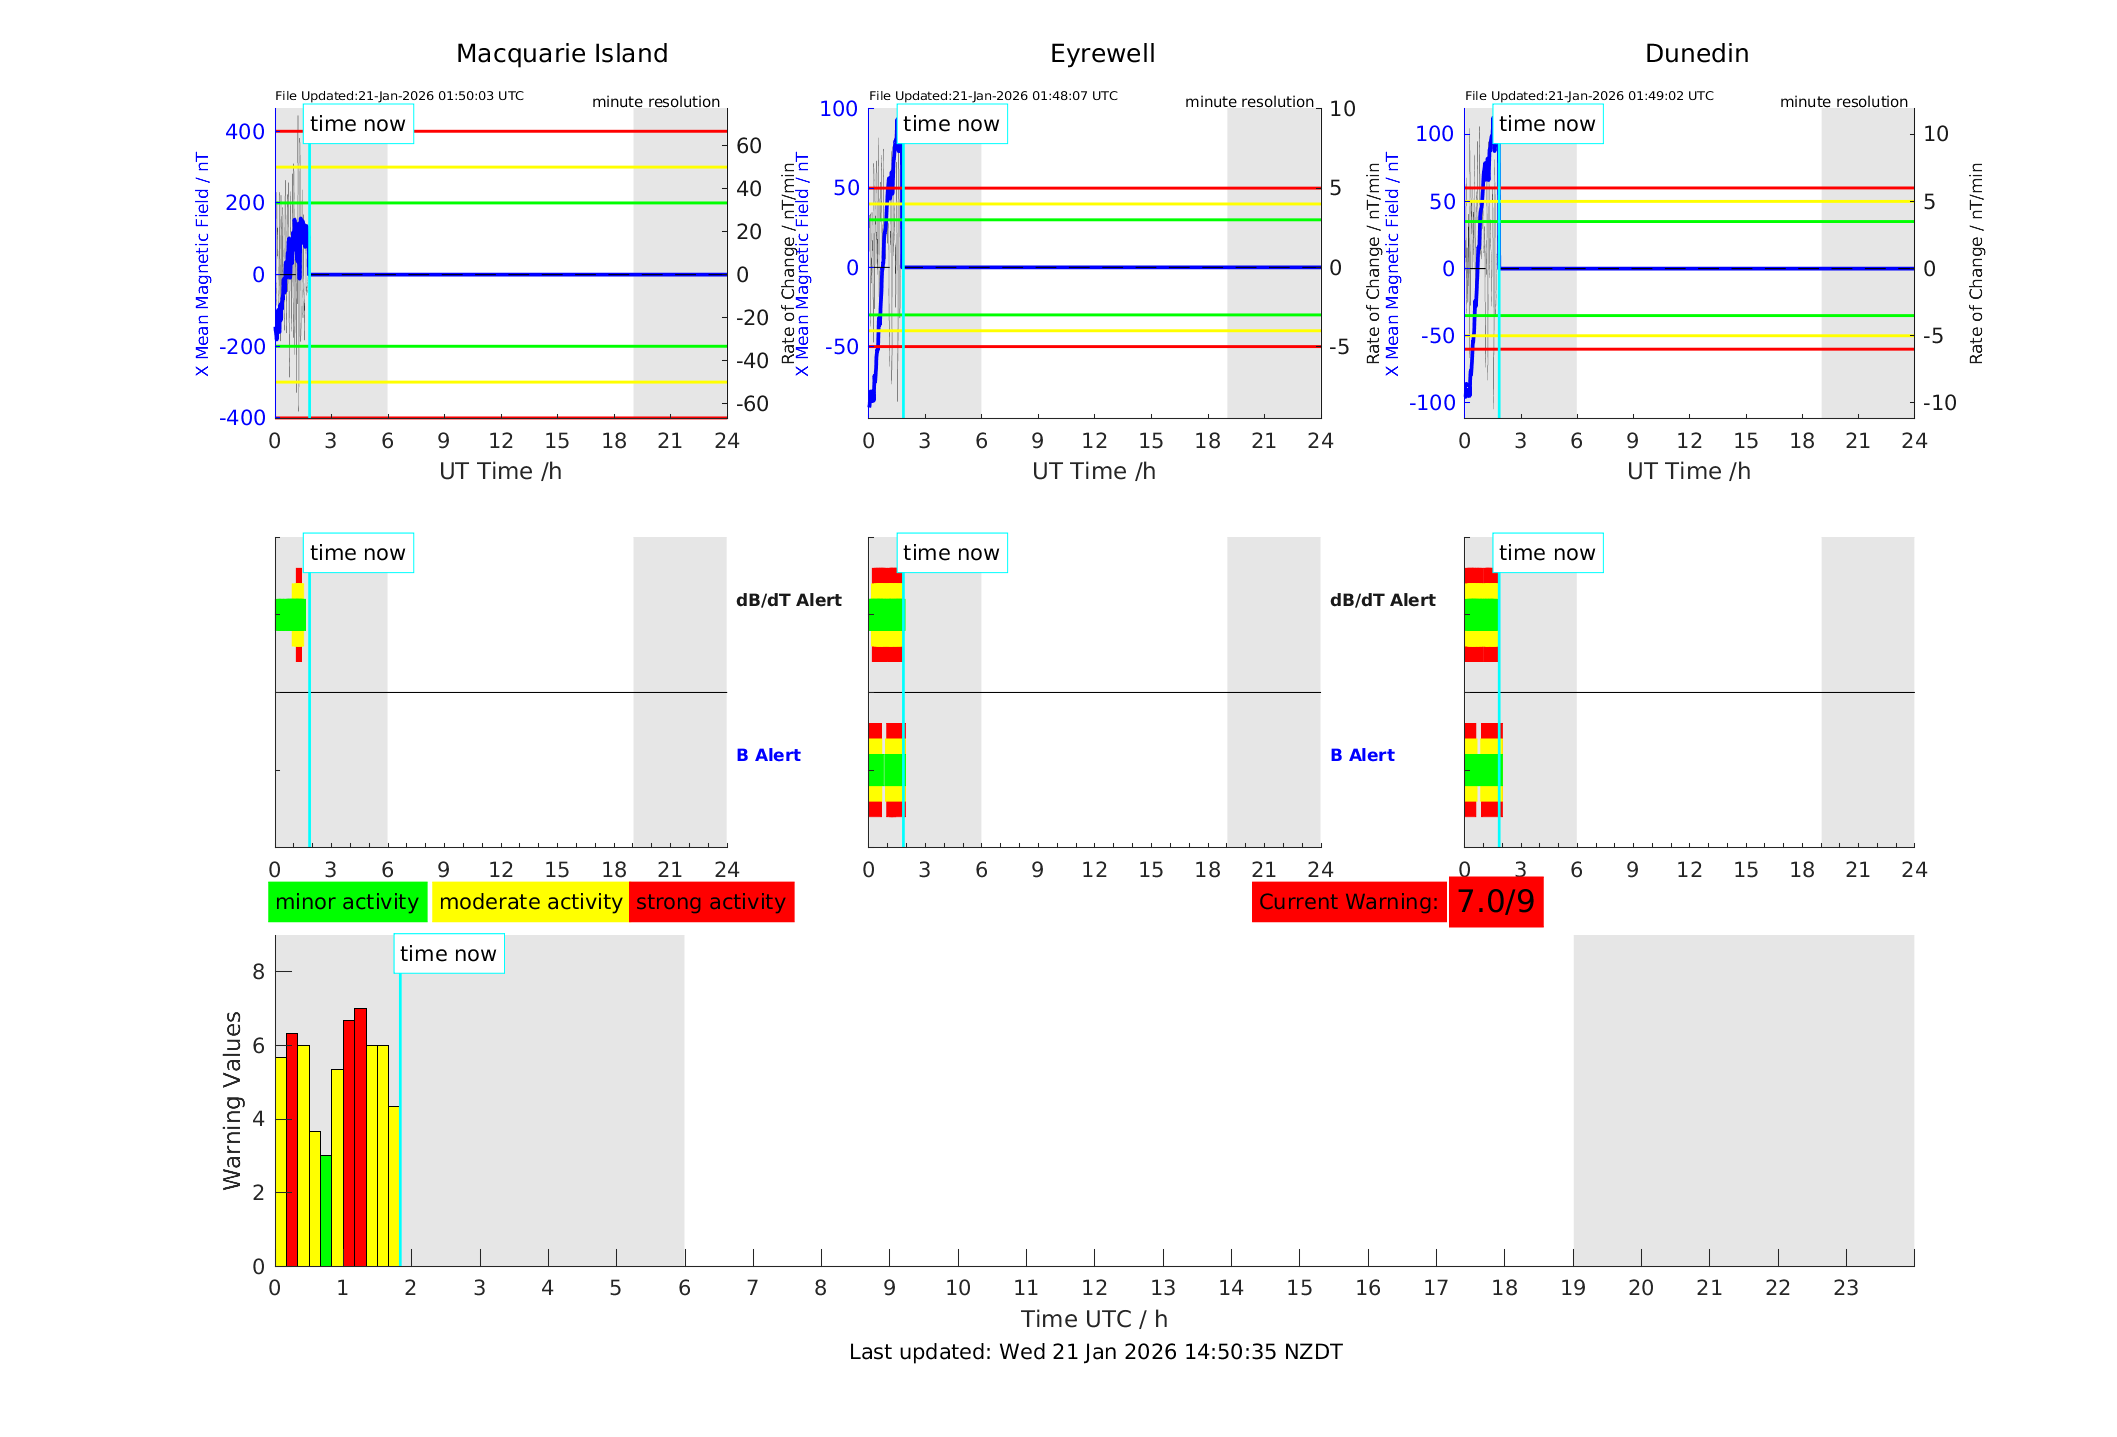Click the Current Warning label

pyautogui.click(x=1348, y=902)
